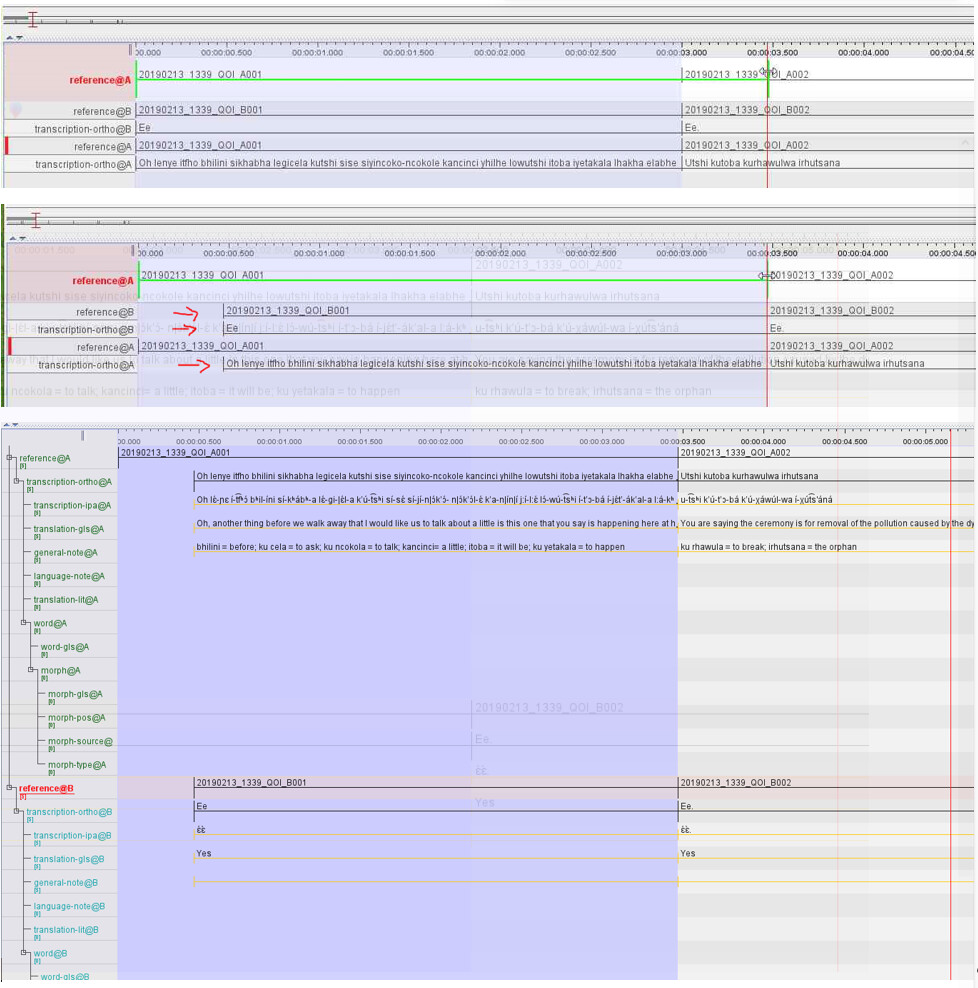Screen dimensions: 978x988
Task: Click the zoom slider above the top timeline
Action: tap(33, 19)
